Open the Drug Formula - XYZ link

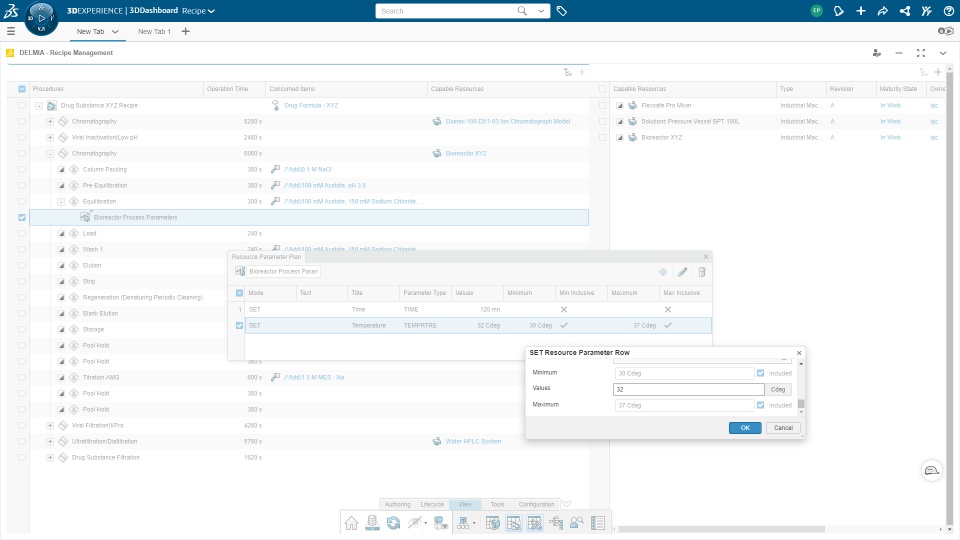(311, 105)
